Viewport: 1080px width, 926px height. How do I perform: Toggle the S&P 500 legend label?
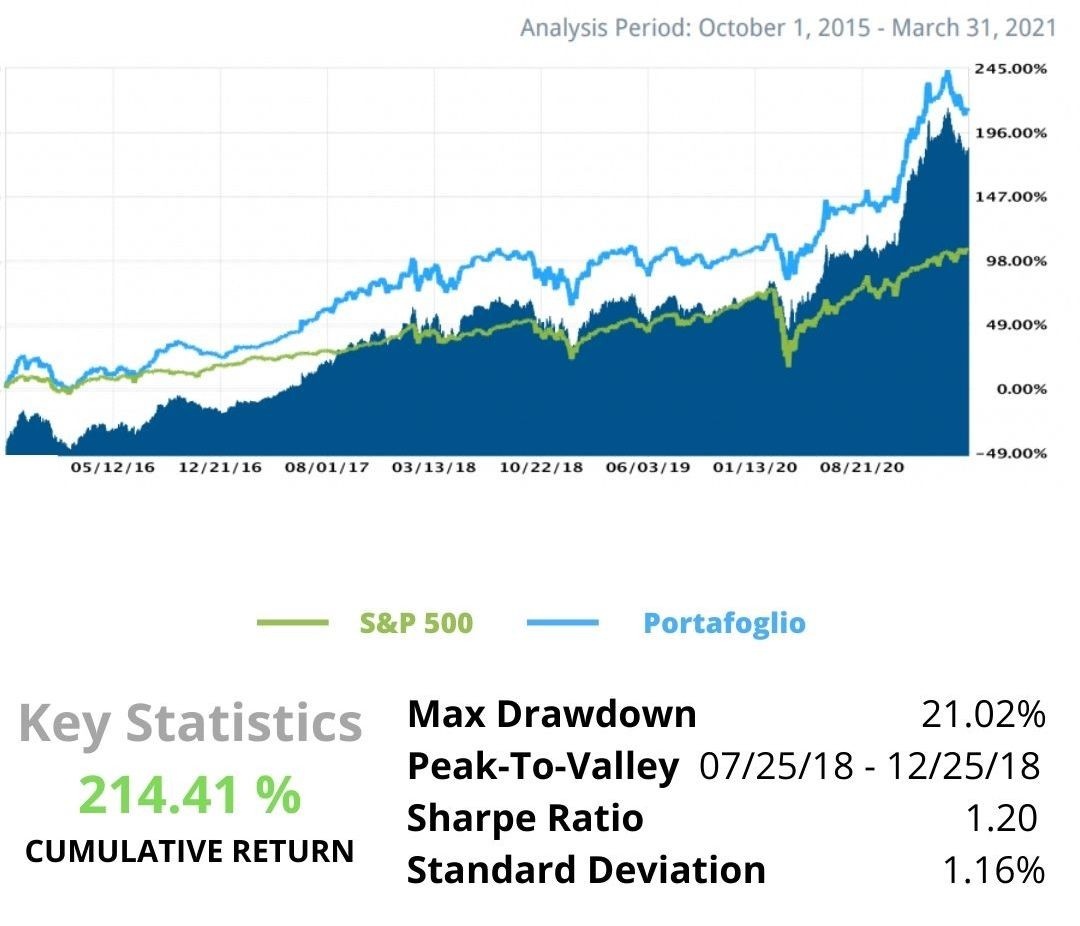click(416, 623)
